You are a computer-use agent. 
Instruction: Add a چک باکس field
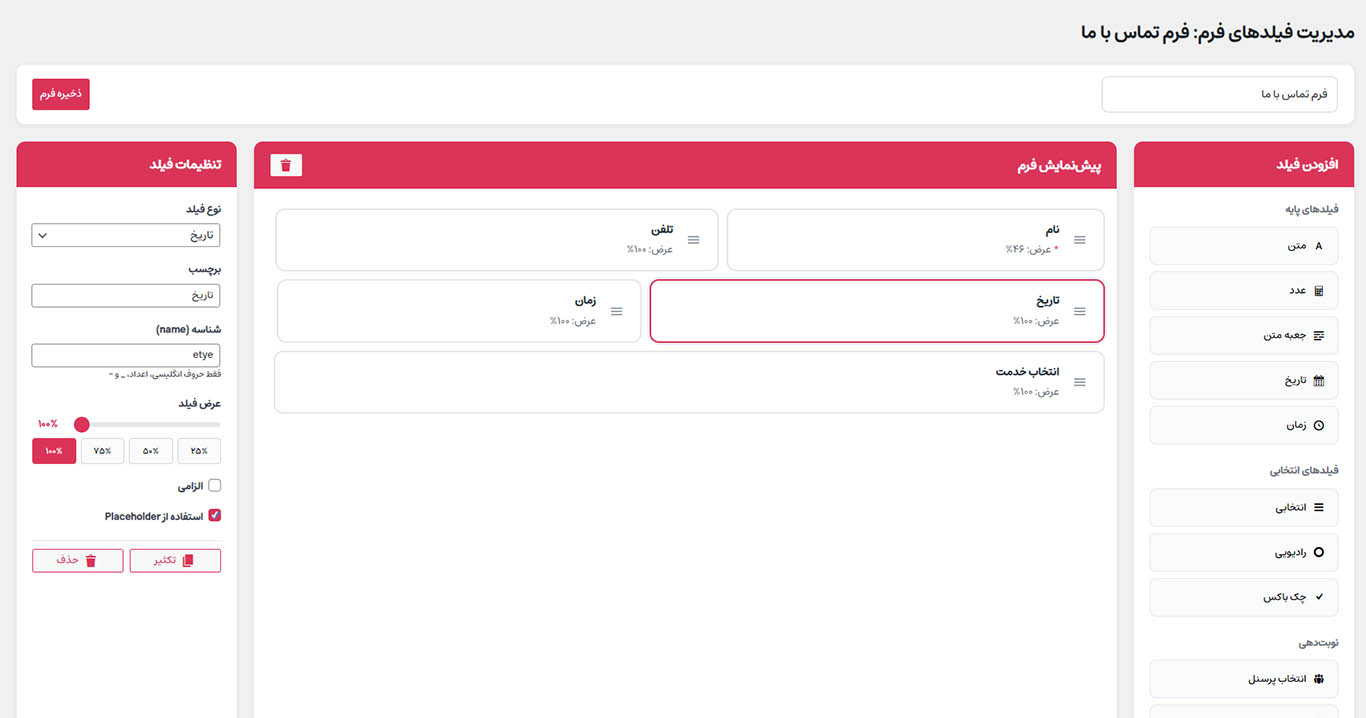point(1243,597)
